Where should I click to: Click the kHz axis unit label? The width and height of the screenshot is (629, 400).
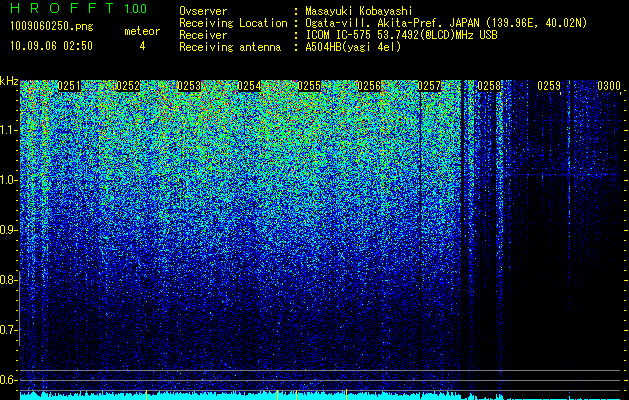[x=9, y=82]
